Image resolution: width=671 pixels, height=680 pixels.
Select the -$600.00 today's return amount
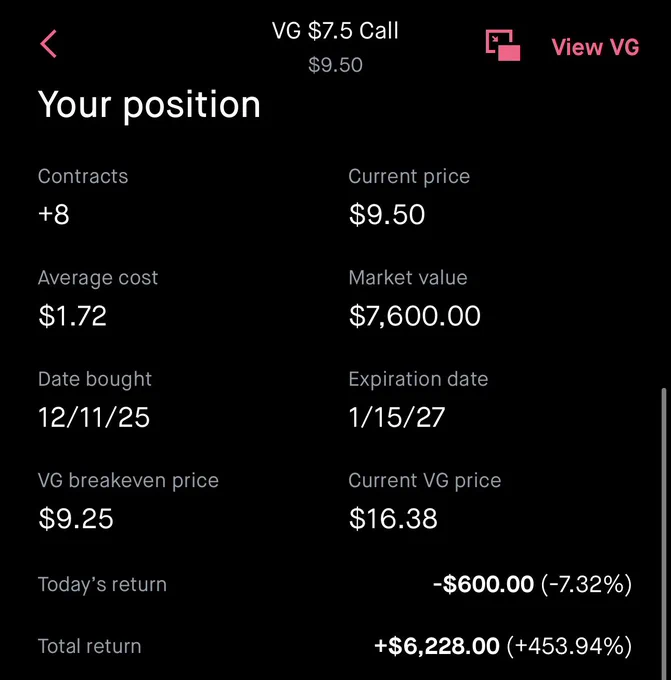tap(483, 584)
